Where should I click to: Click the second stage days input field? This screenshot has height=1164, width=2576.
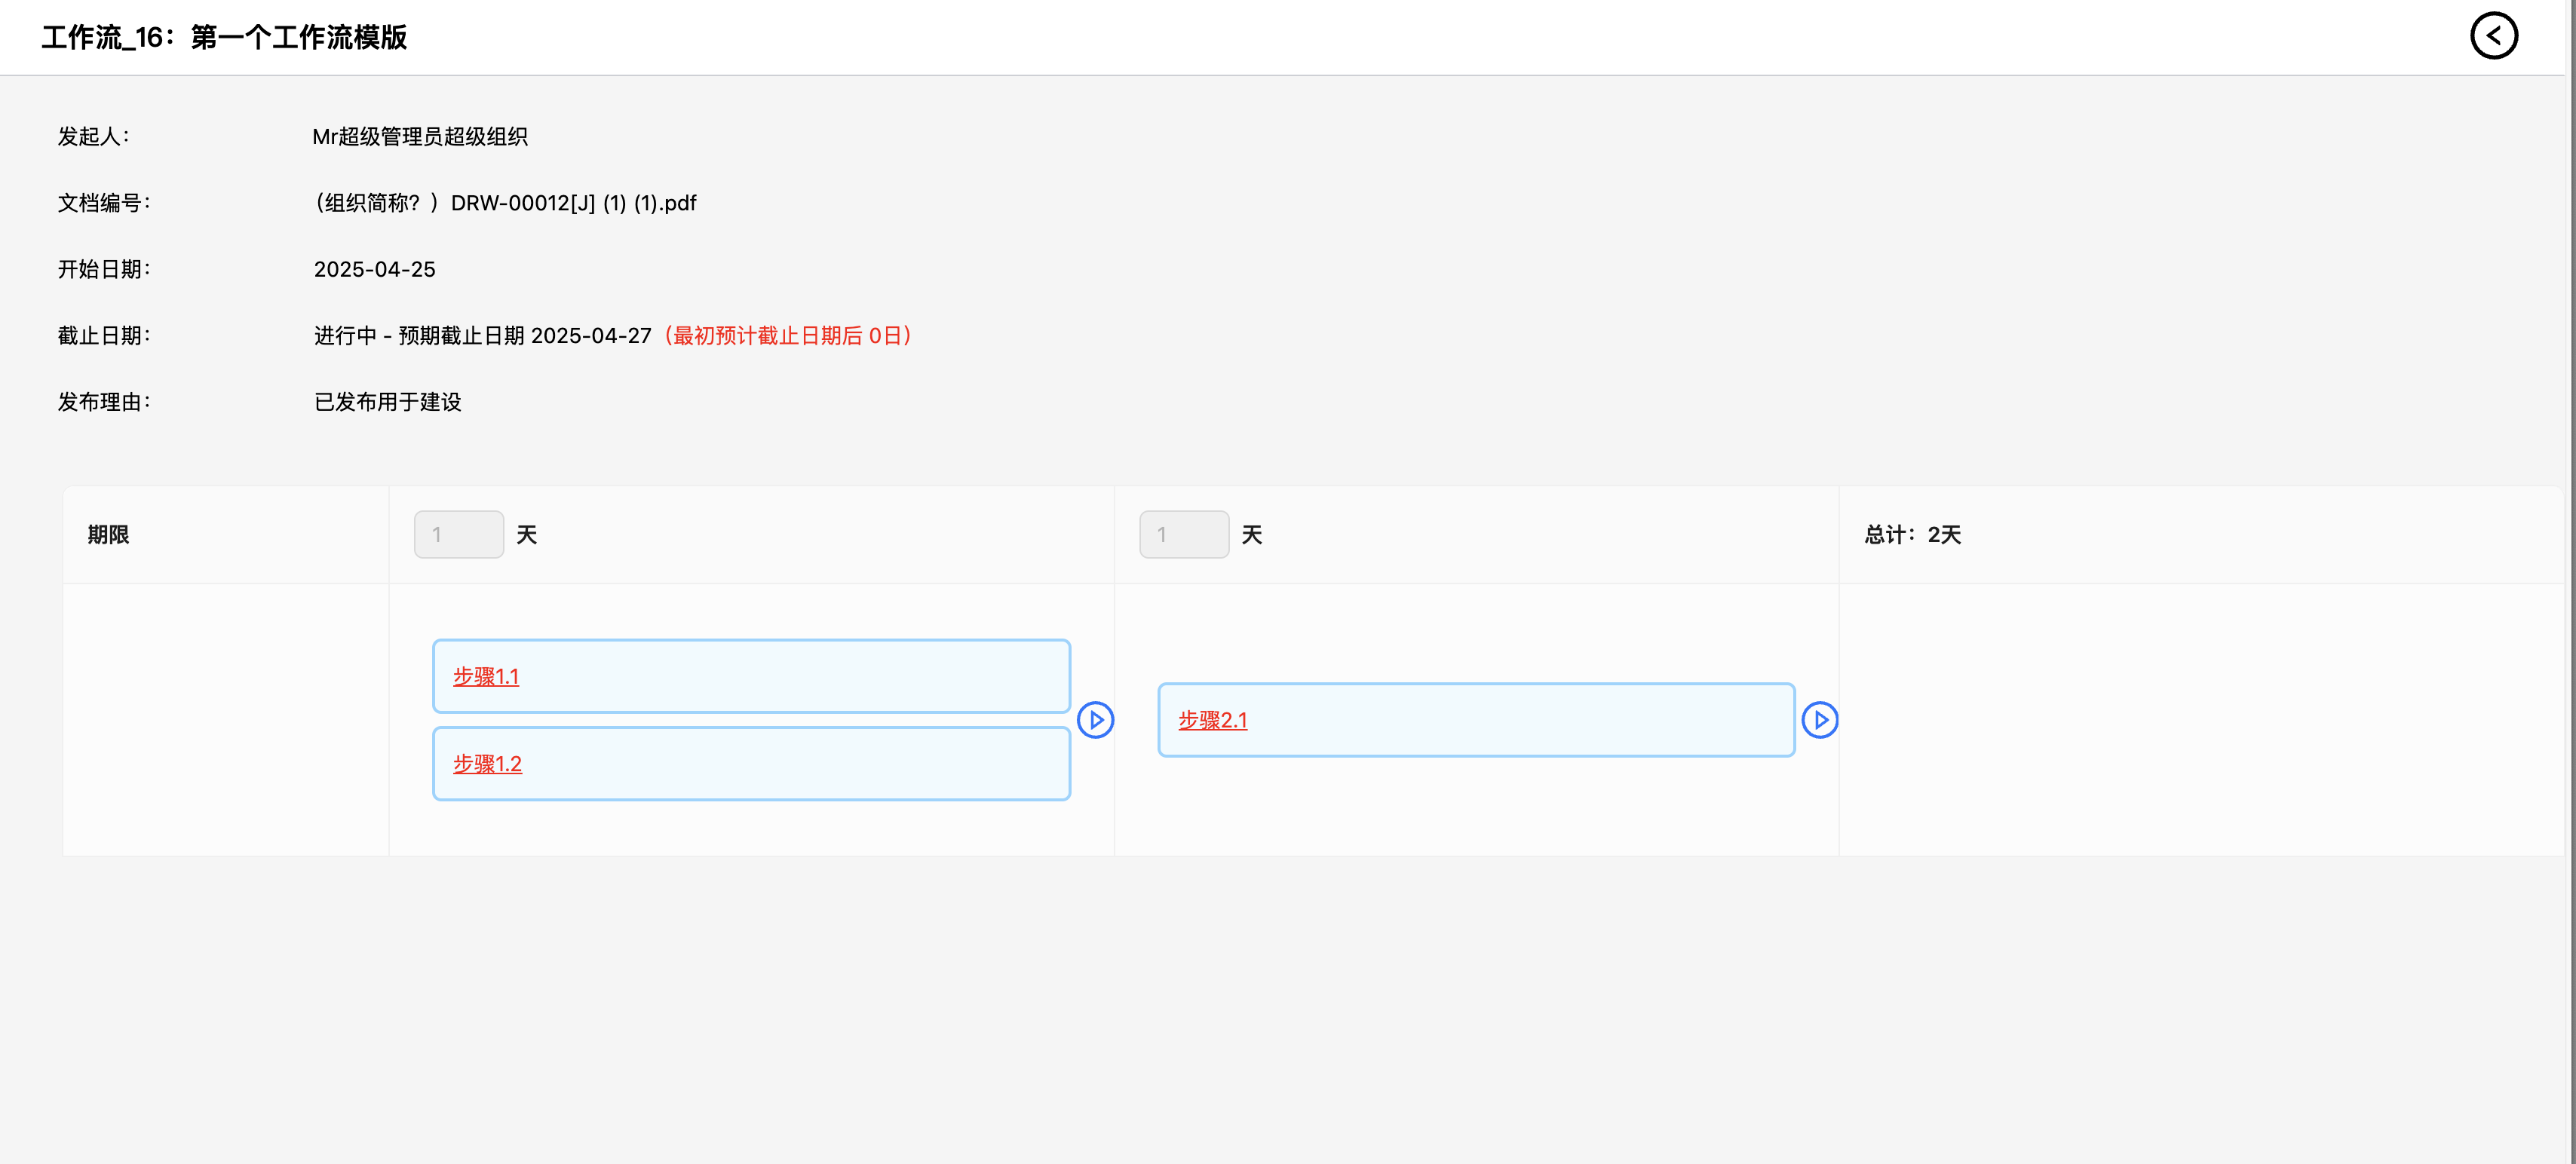1183,535
